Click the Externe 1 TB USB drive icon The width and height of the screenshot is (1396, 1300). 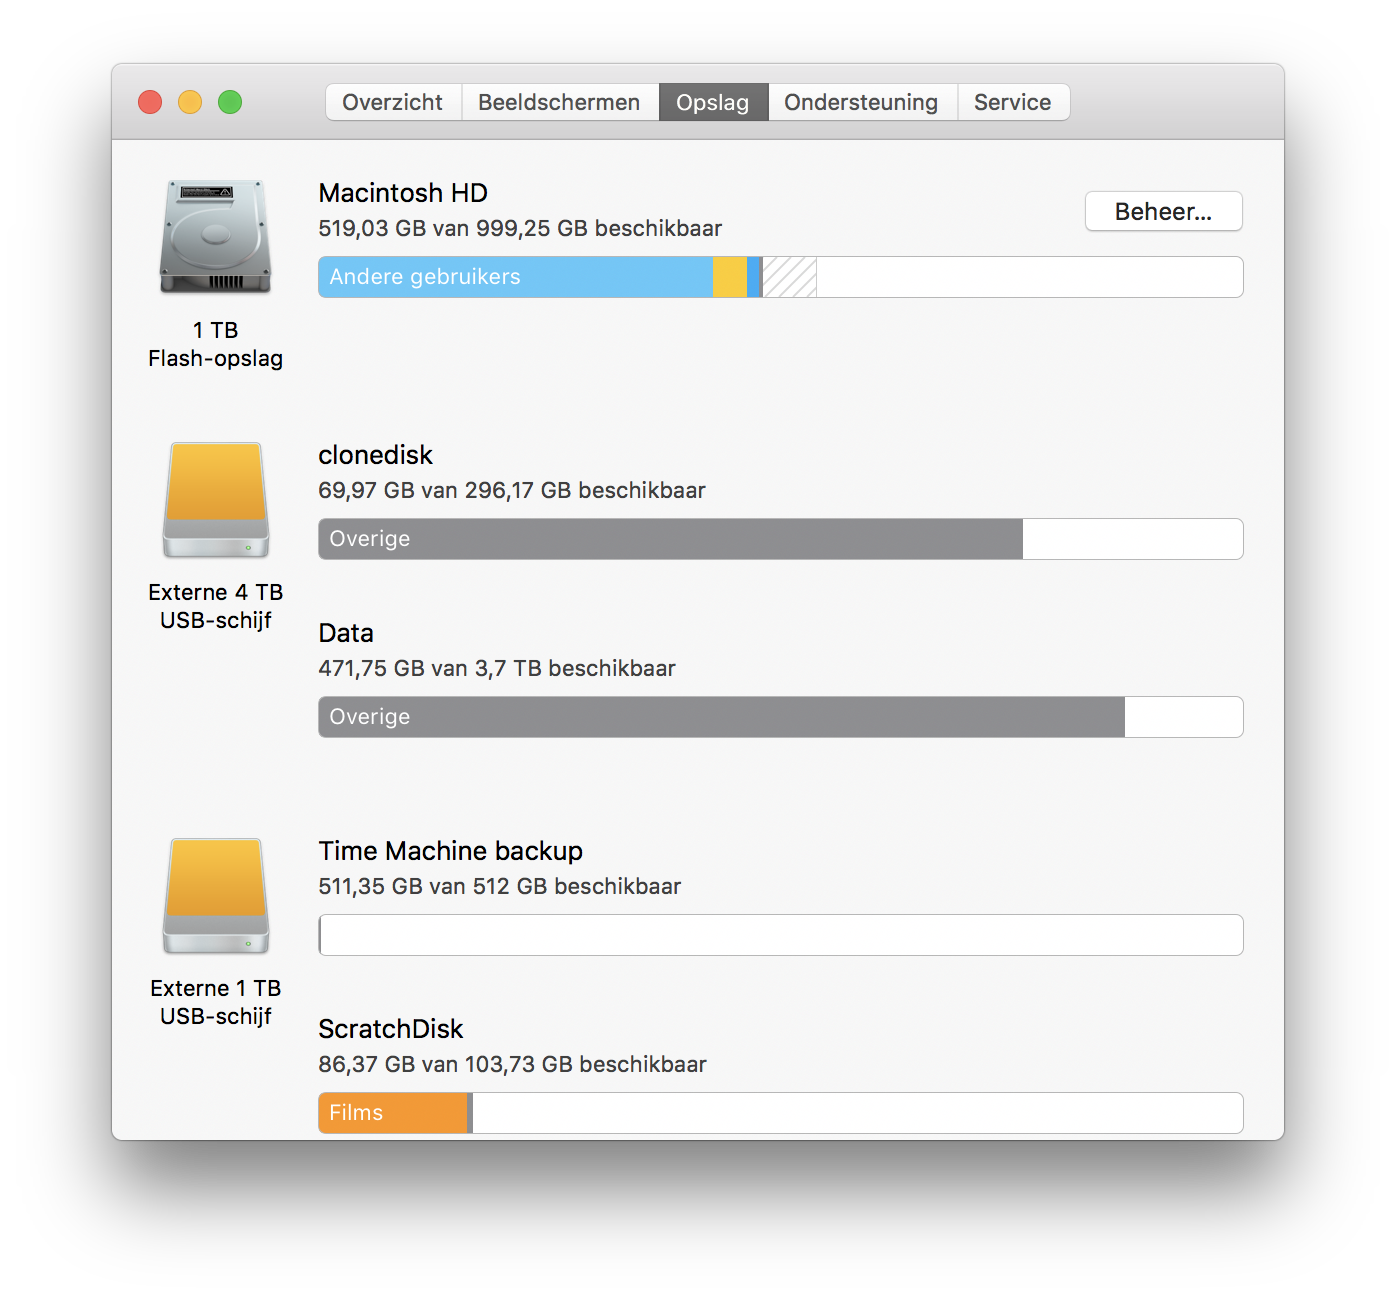216,896
